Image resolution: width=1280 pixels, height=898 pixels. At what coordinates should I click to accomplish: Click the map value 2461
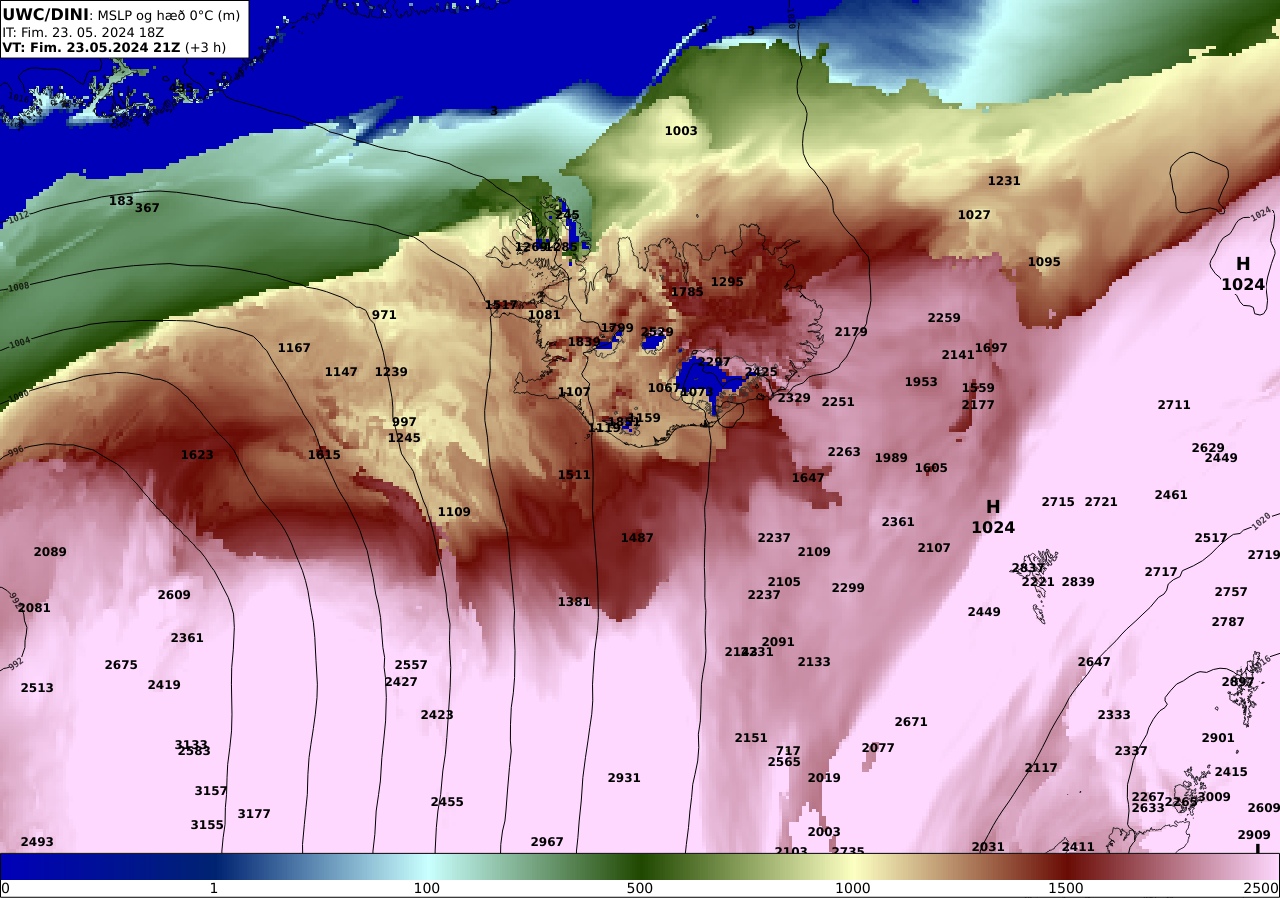click(1171, 495)
